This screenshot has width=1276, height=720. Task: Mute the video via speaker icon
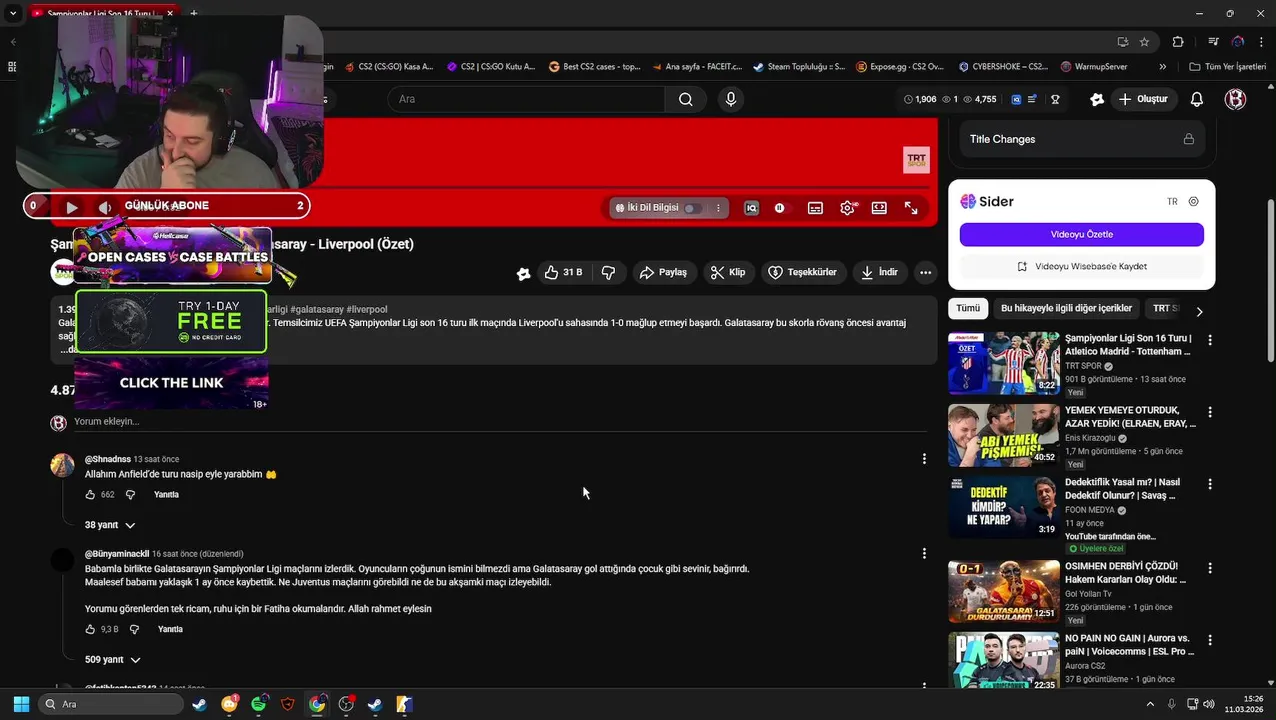(104, 208)
